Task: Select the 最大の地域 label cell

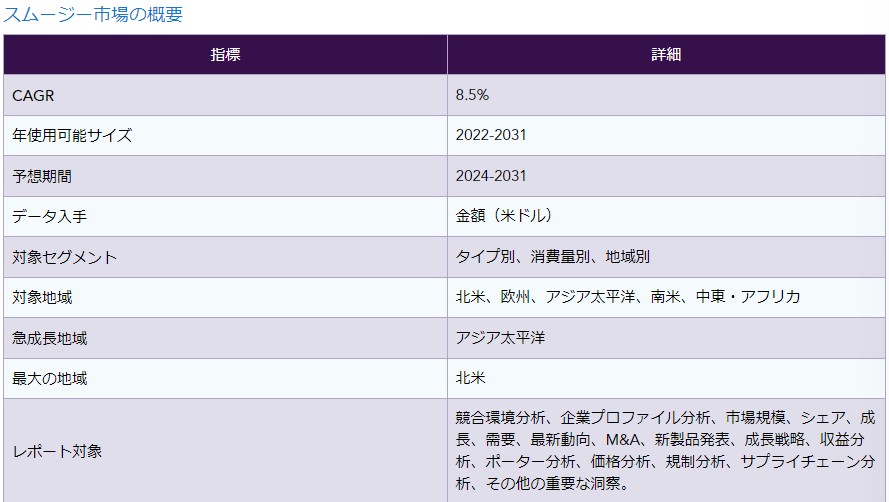Action: click(49, 379)
